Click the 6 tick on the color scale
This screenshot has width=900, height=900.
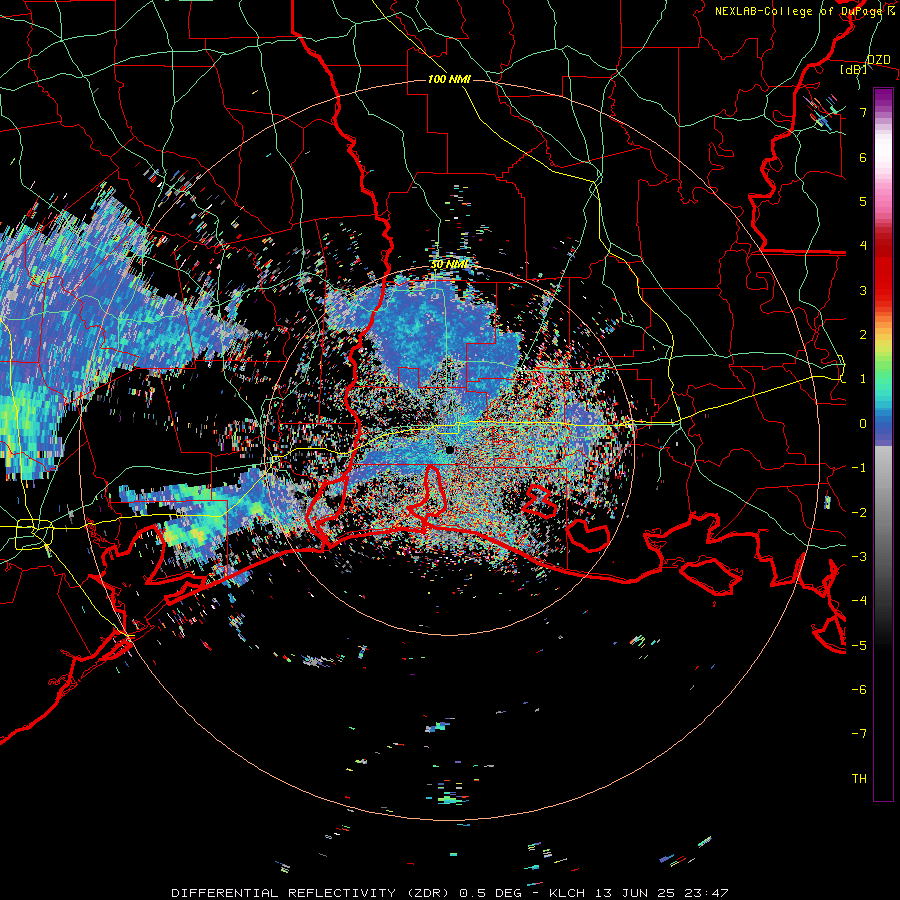[x=863, y=157]
